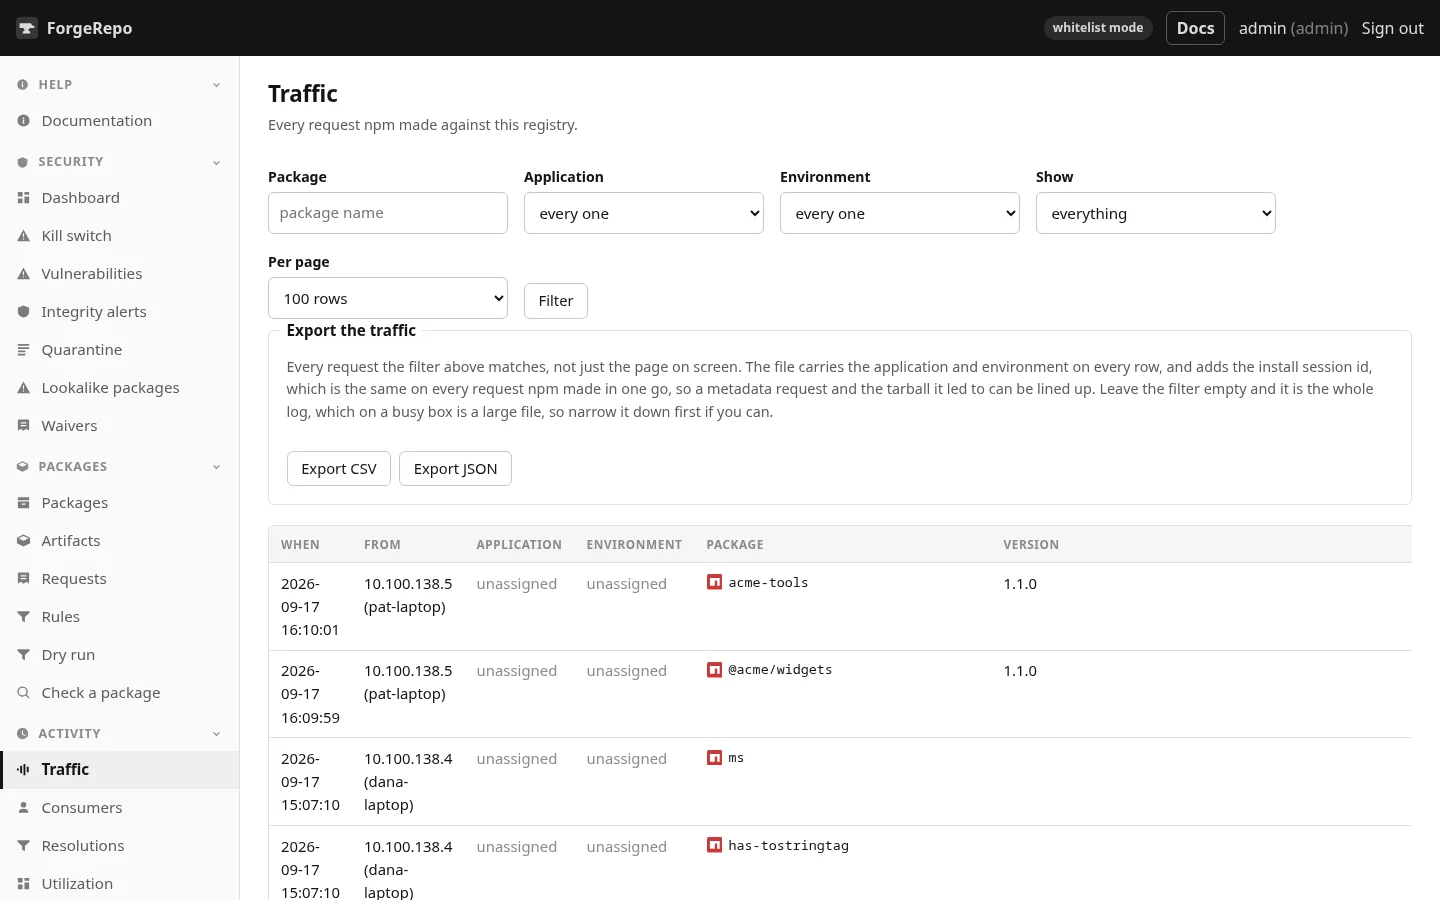Apply filters with the Filter button
Viewport: 1440px width, 900px height.
pyautogui.click(x=556, y=301)
